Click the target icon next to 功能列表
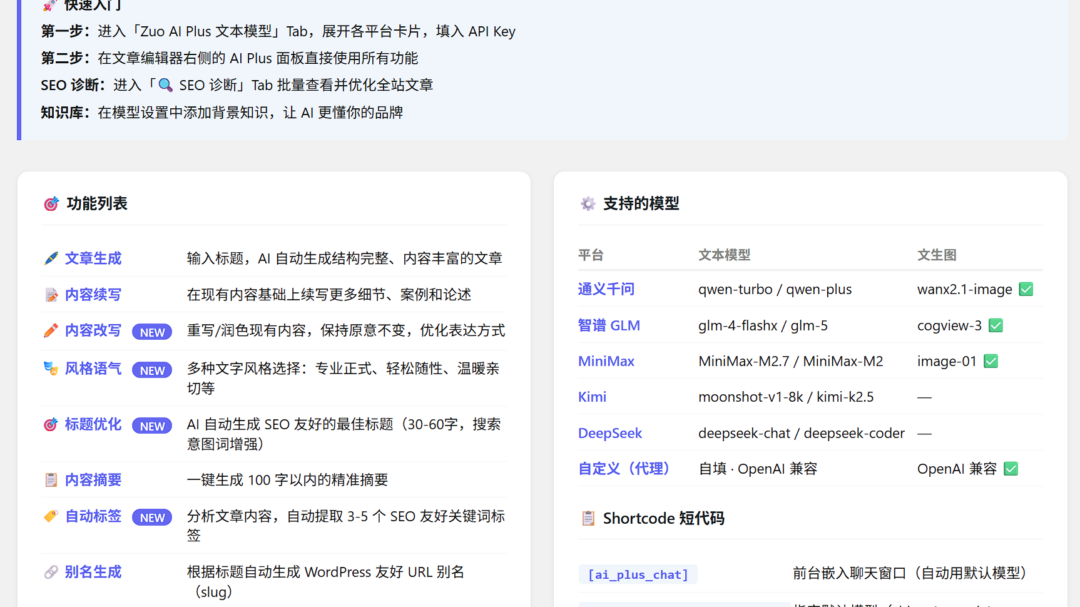1080x607 pixels. [51, 204]
